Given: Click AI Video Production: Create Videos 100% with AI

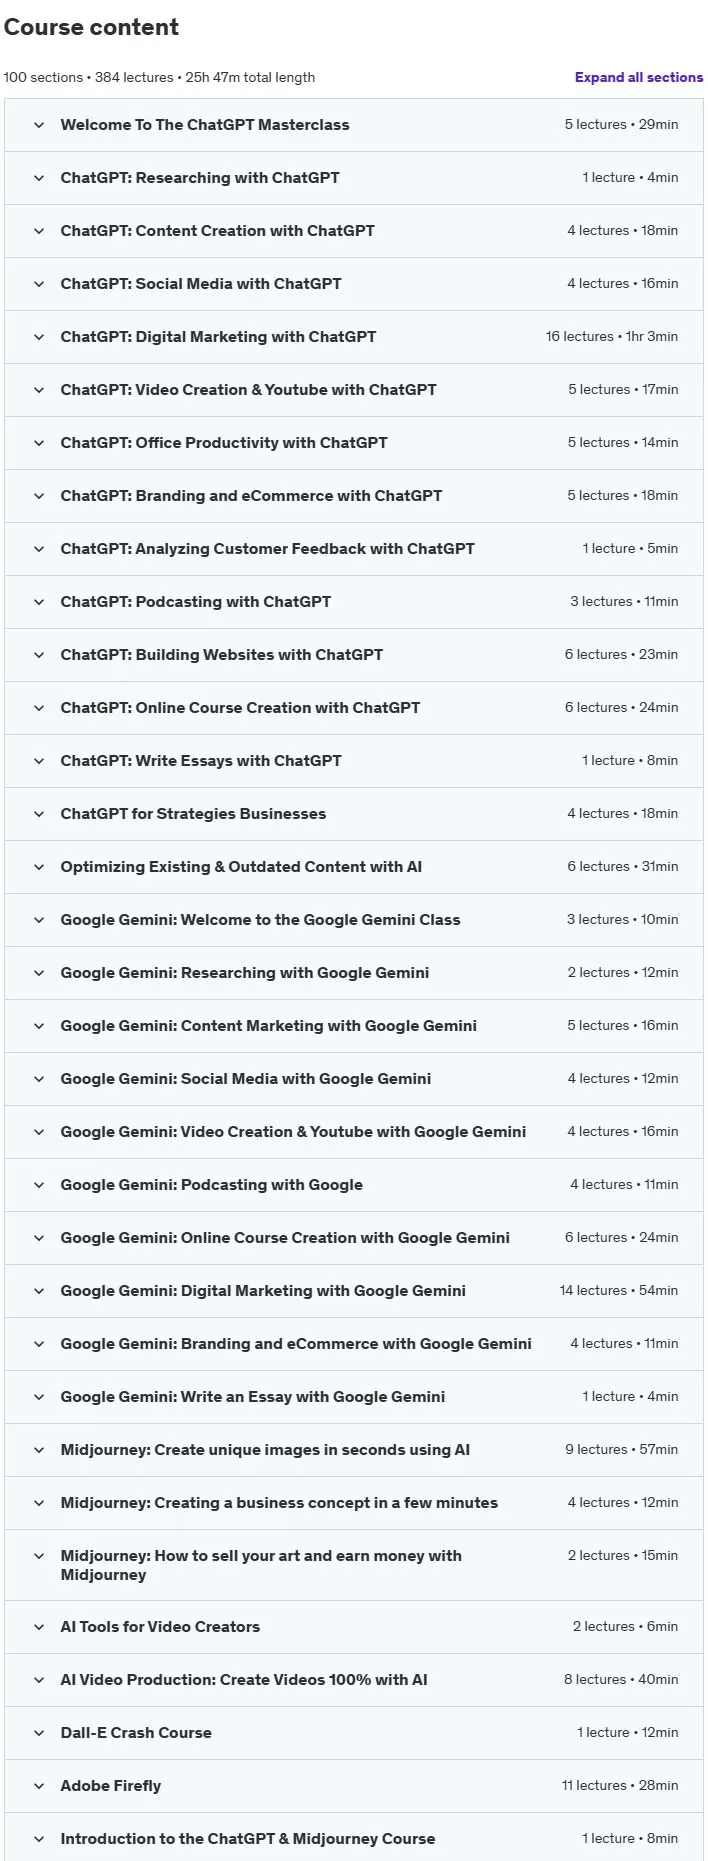Looking at the screenshot, I should (x=244, y=1680).
